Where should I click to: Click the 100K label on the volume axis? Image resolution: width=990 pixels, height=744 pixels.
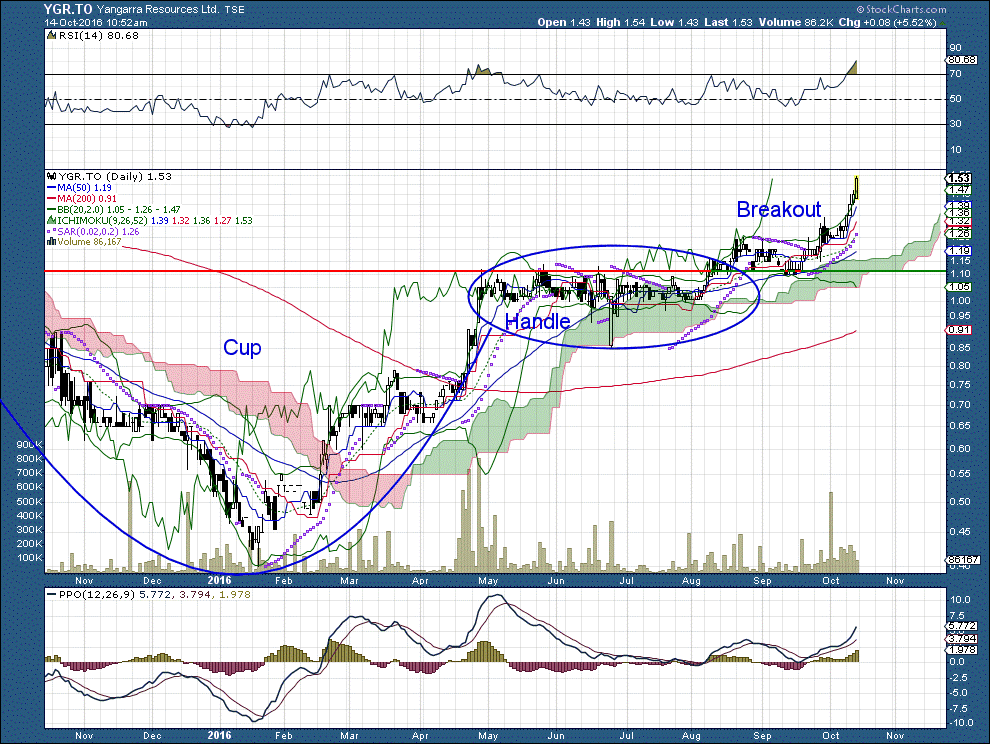(x=30, y=558)
